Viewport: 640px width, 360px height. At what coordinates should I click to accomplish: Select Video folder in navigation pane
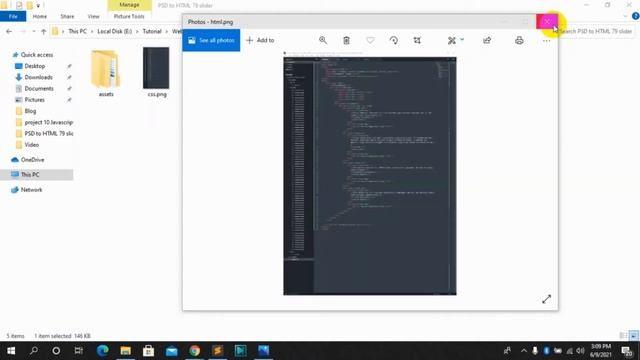[31, 145]
